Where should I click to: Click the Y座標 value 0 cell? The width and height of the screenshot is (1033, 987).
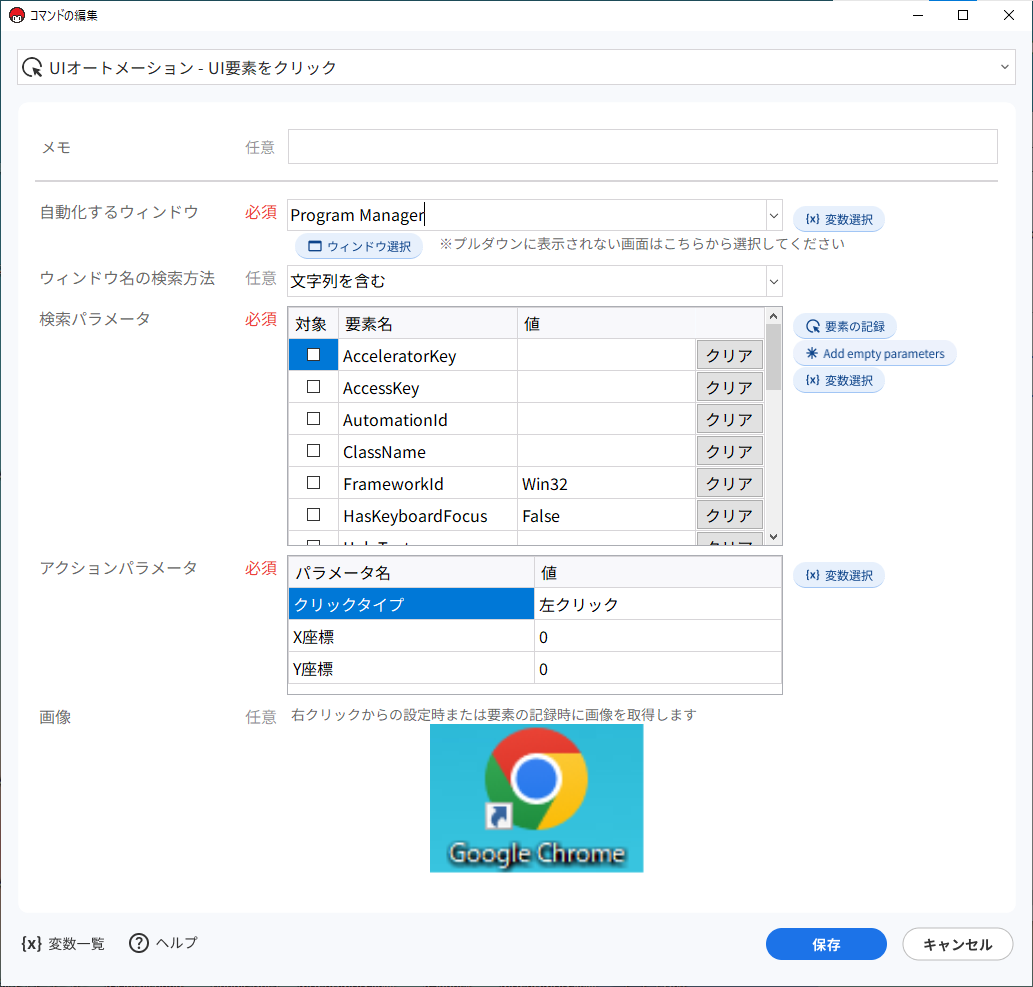[x=657, y=669]
